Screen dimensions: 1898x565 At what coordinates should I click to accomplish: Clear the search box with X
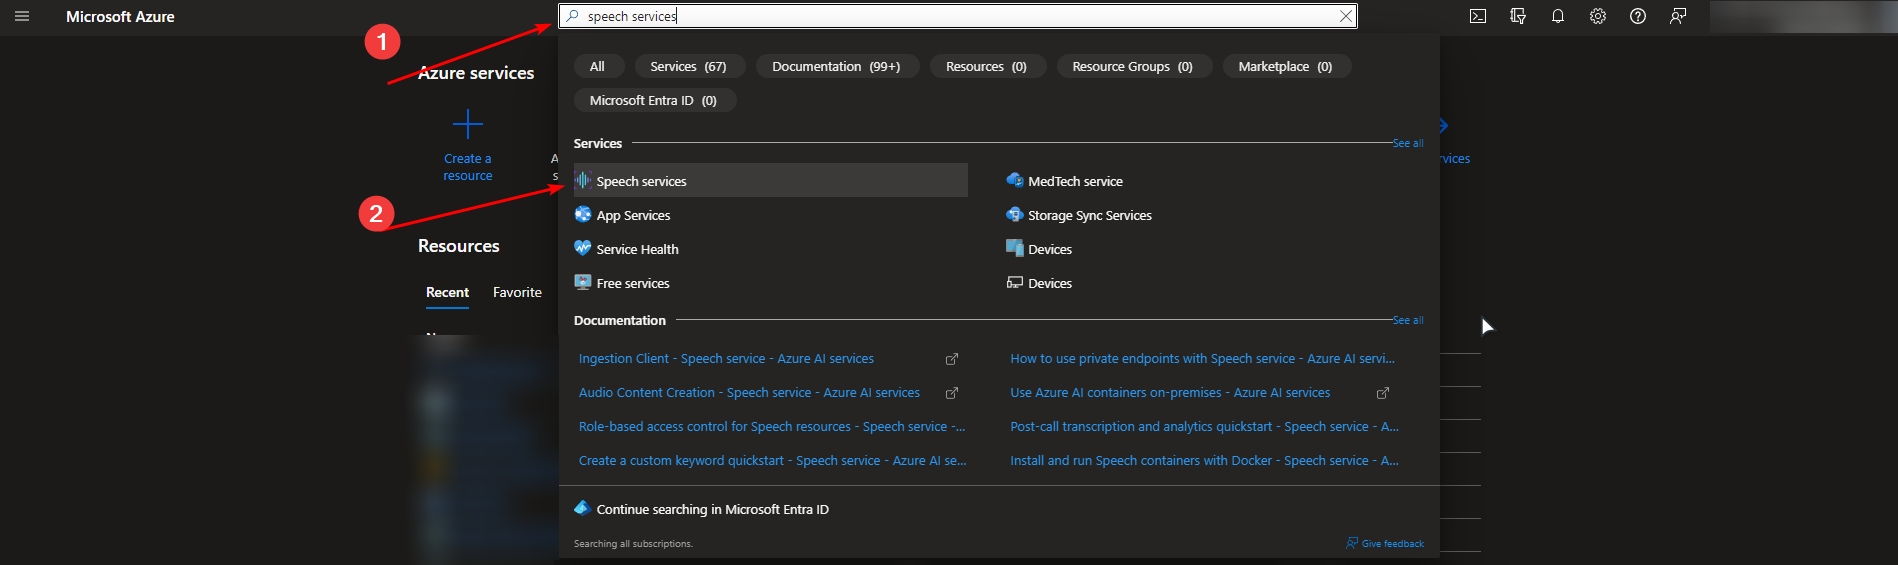point(1346,16)
